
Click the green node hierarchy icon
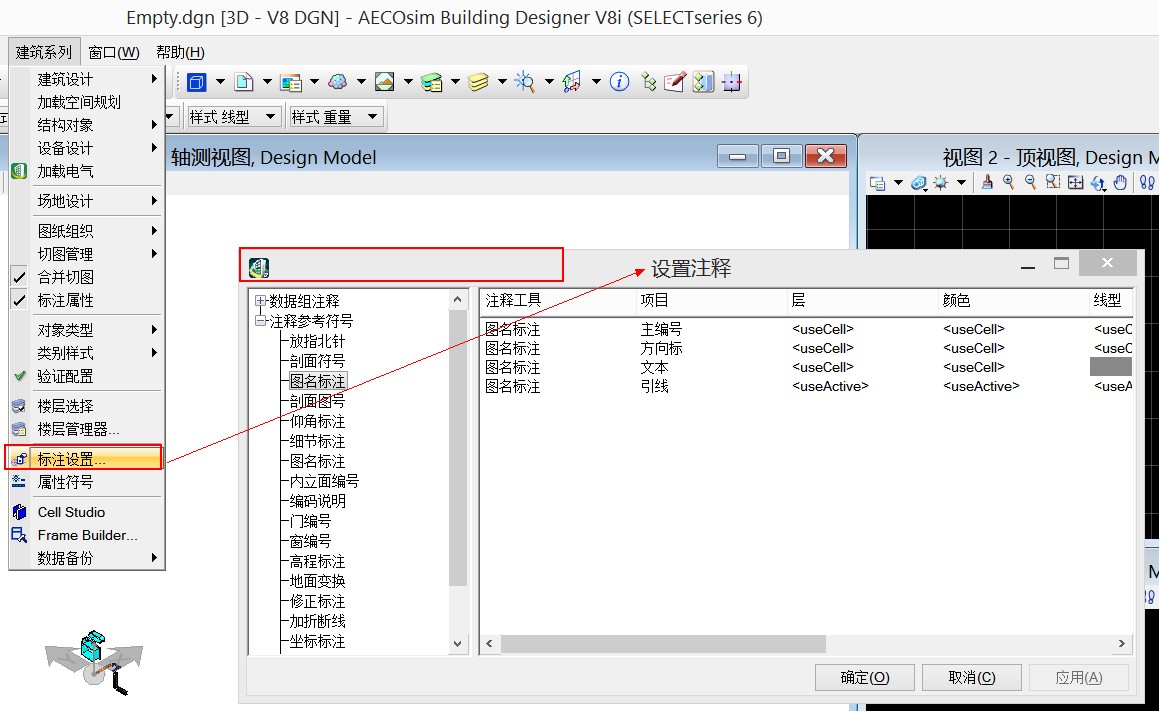[648, 82]
